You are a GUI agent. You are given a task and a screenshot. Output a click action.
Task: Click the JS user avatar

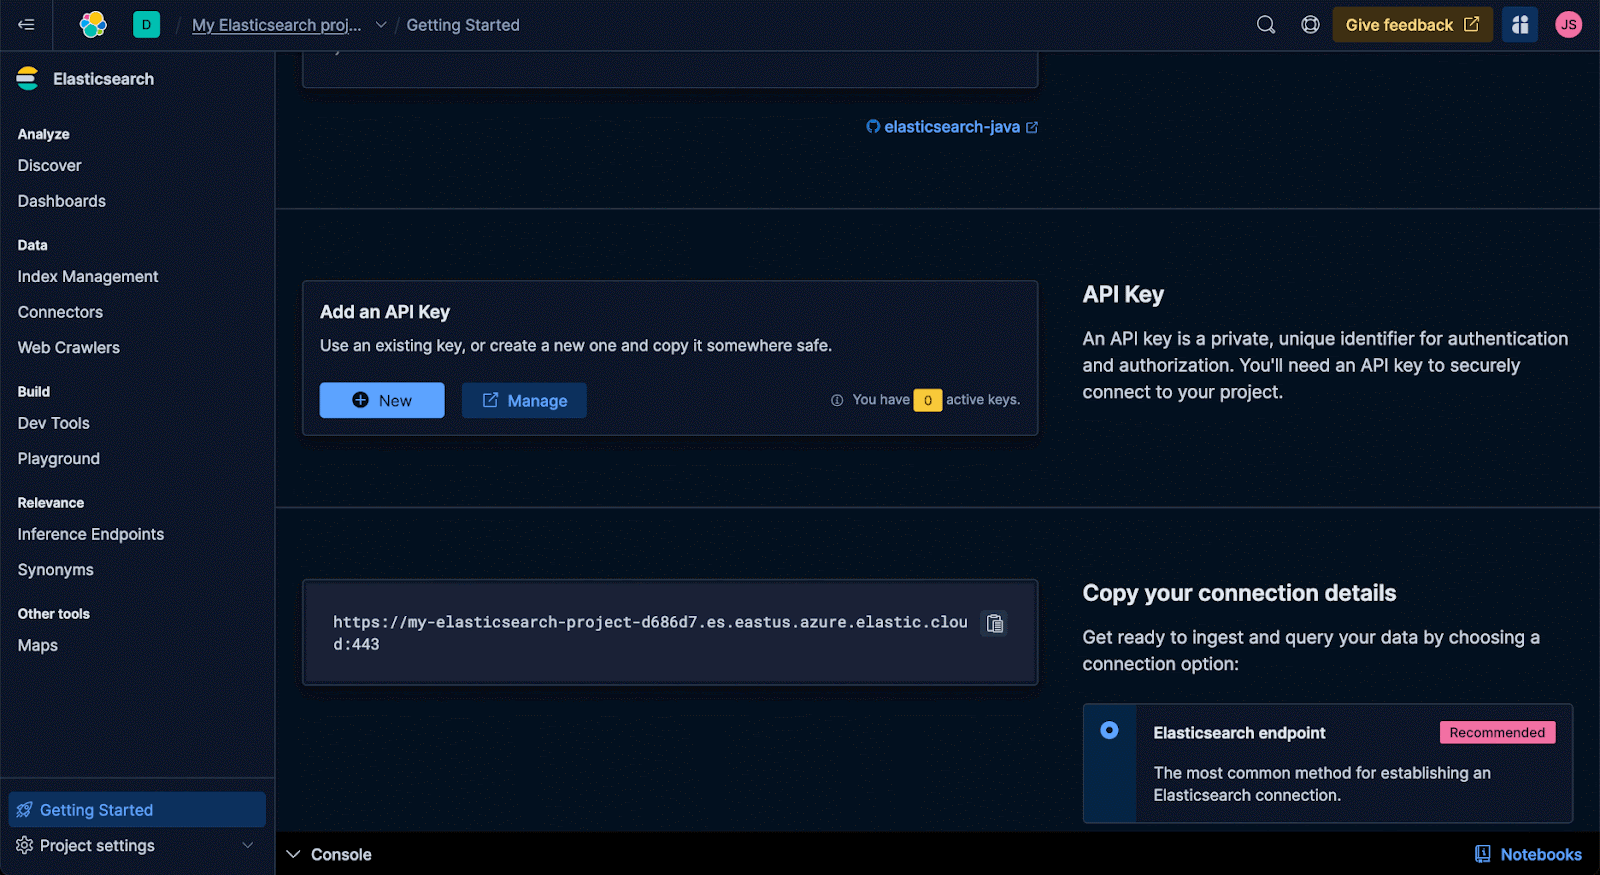click(1568, 25)
